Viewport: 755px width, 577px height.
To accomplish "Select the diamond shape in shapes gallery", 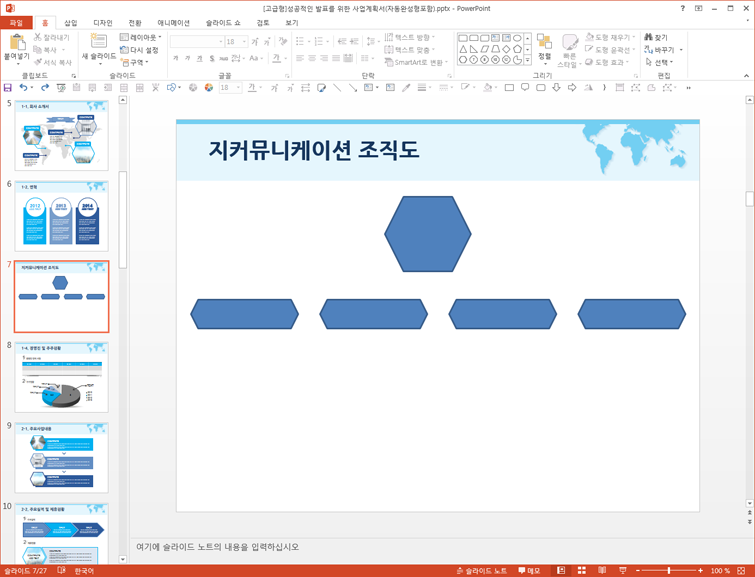I will pos(506,49).
